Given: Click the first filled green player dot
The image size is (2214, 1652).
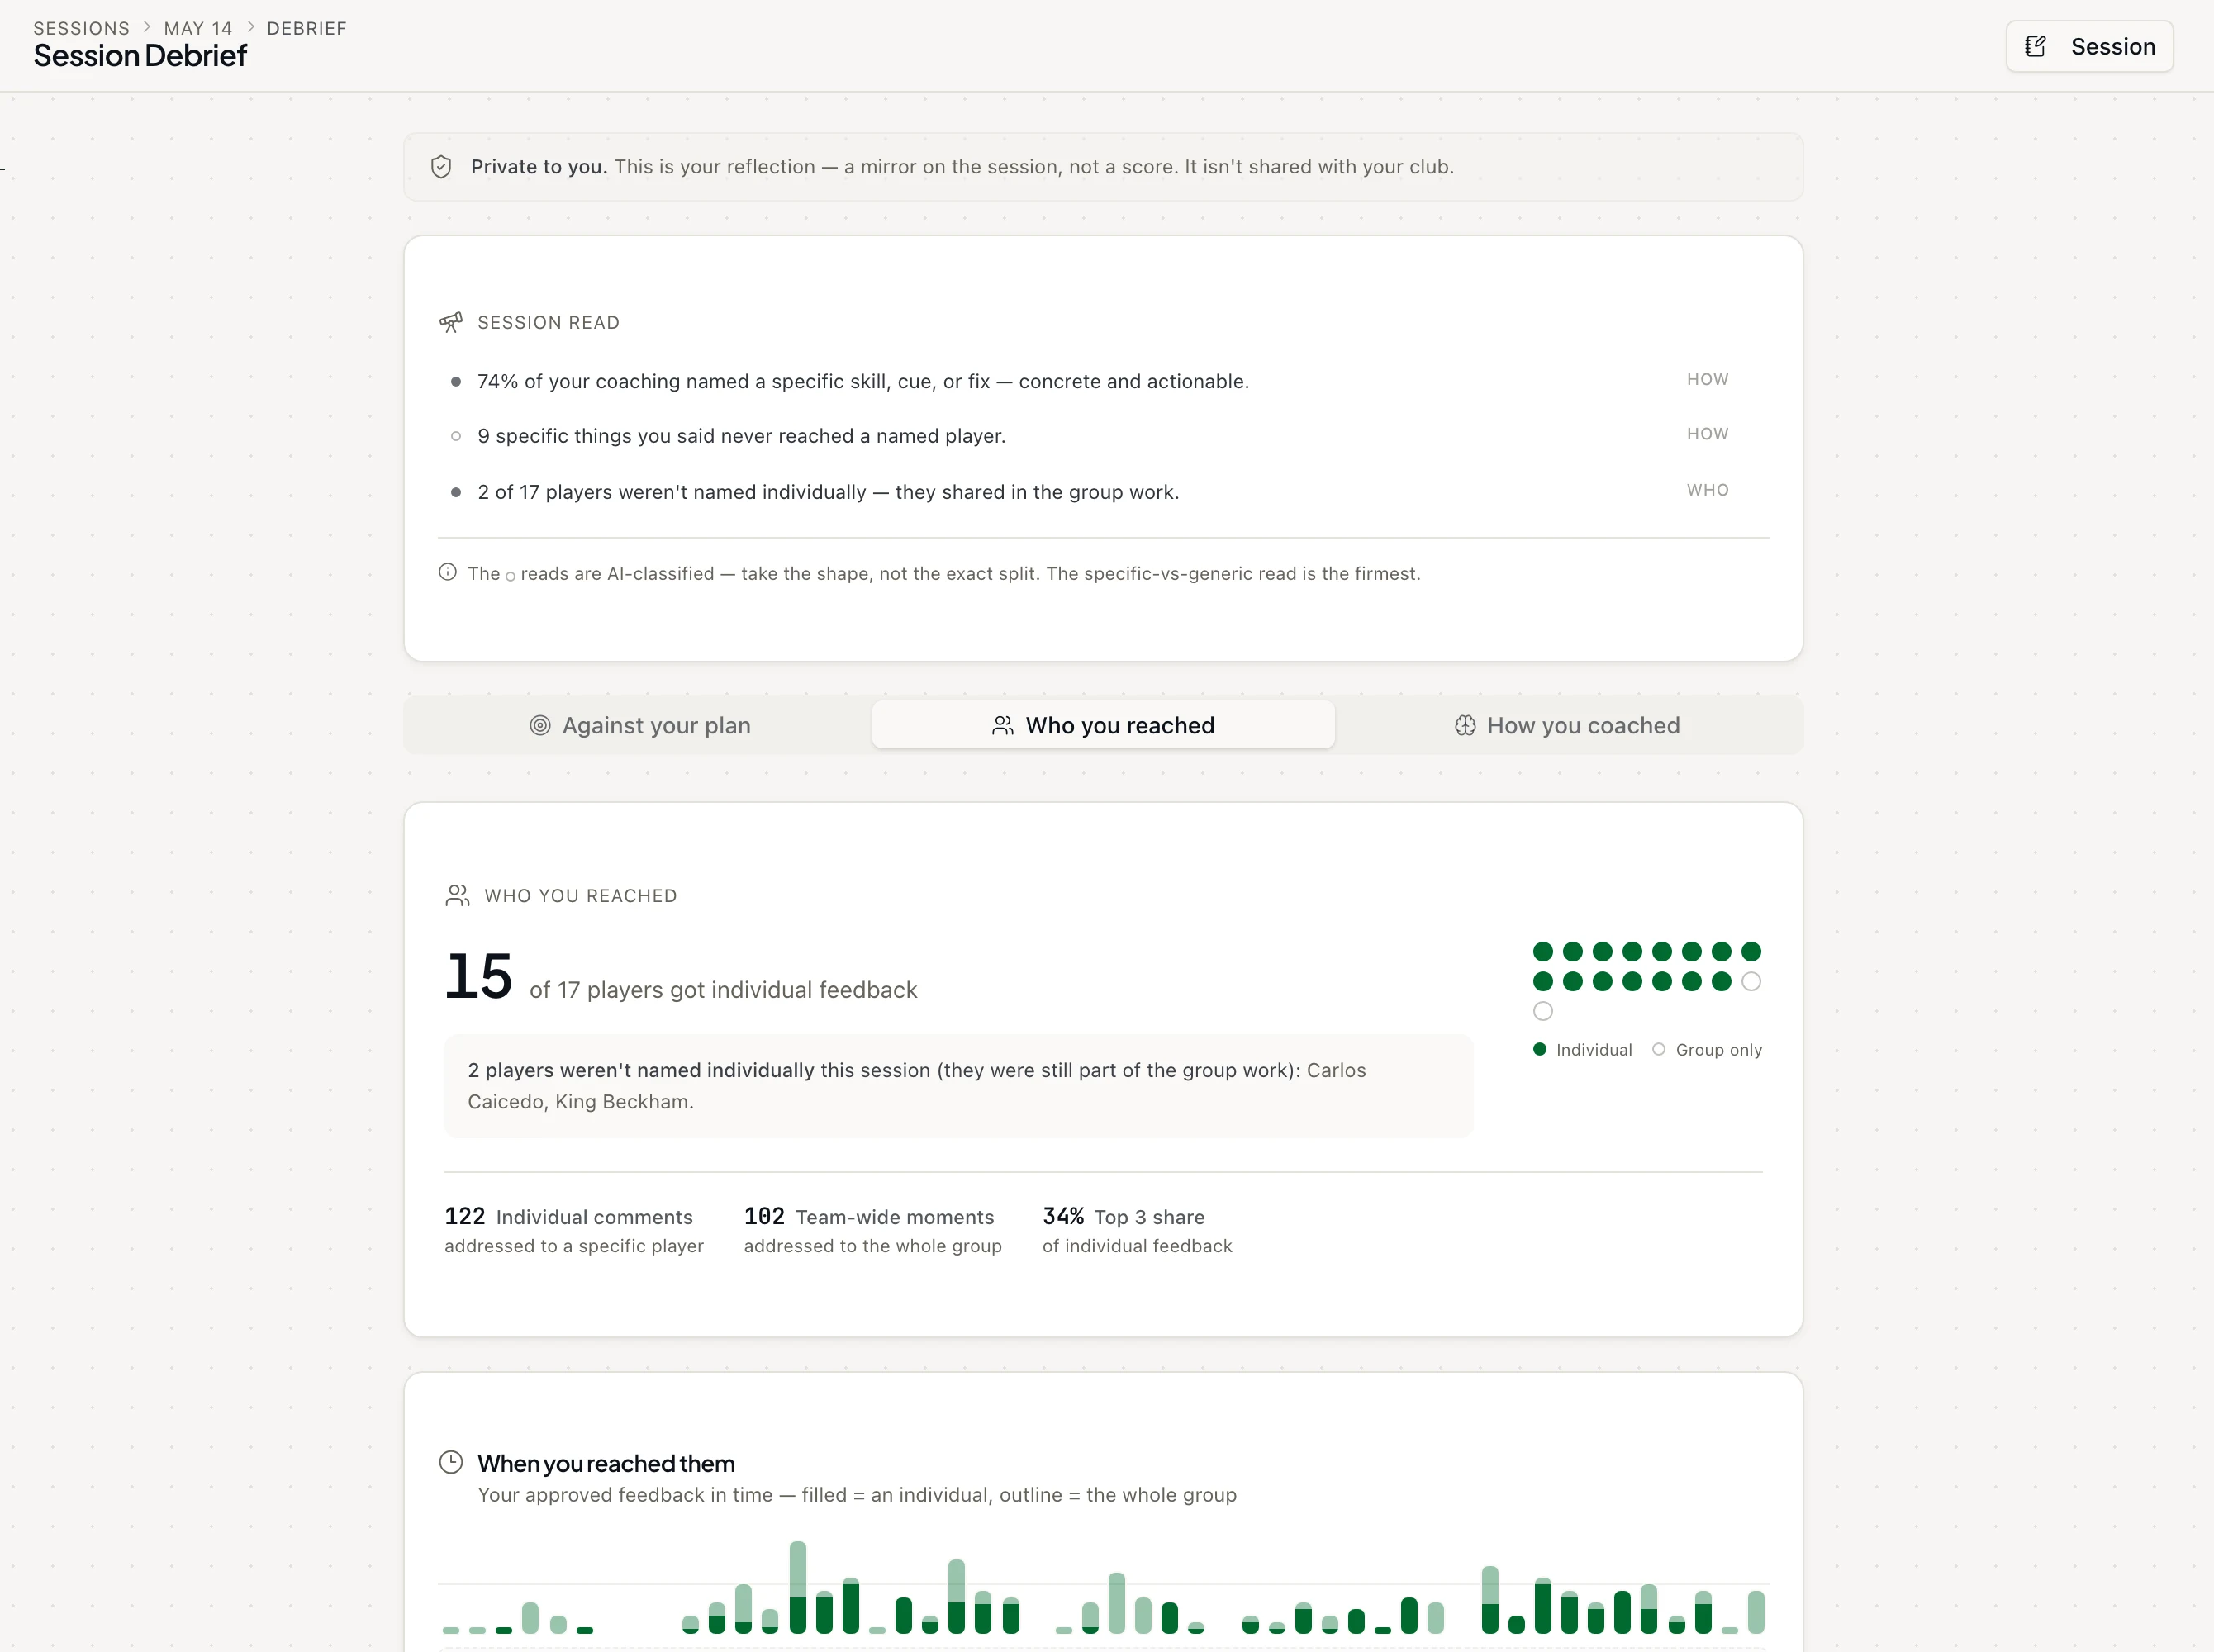Looking at the screenshot, I should pyautogui.click(x=1543, y=951).
